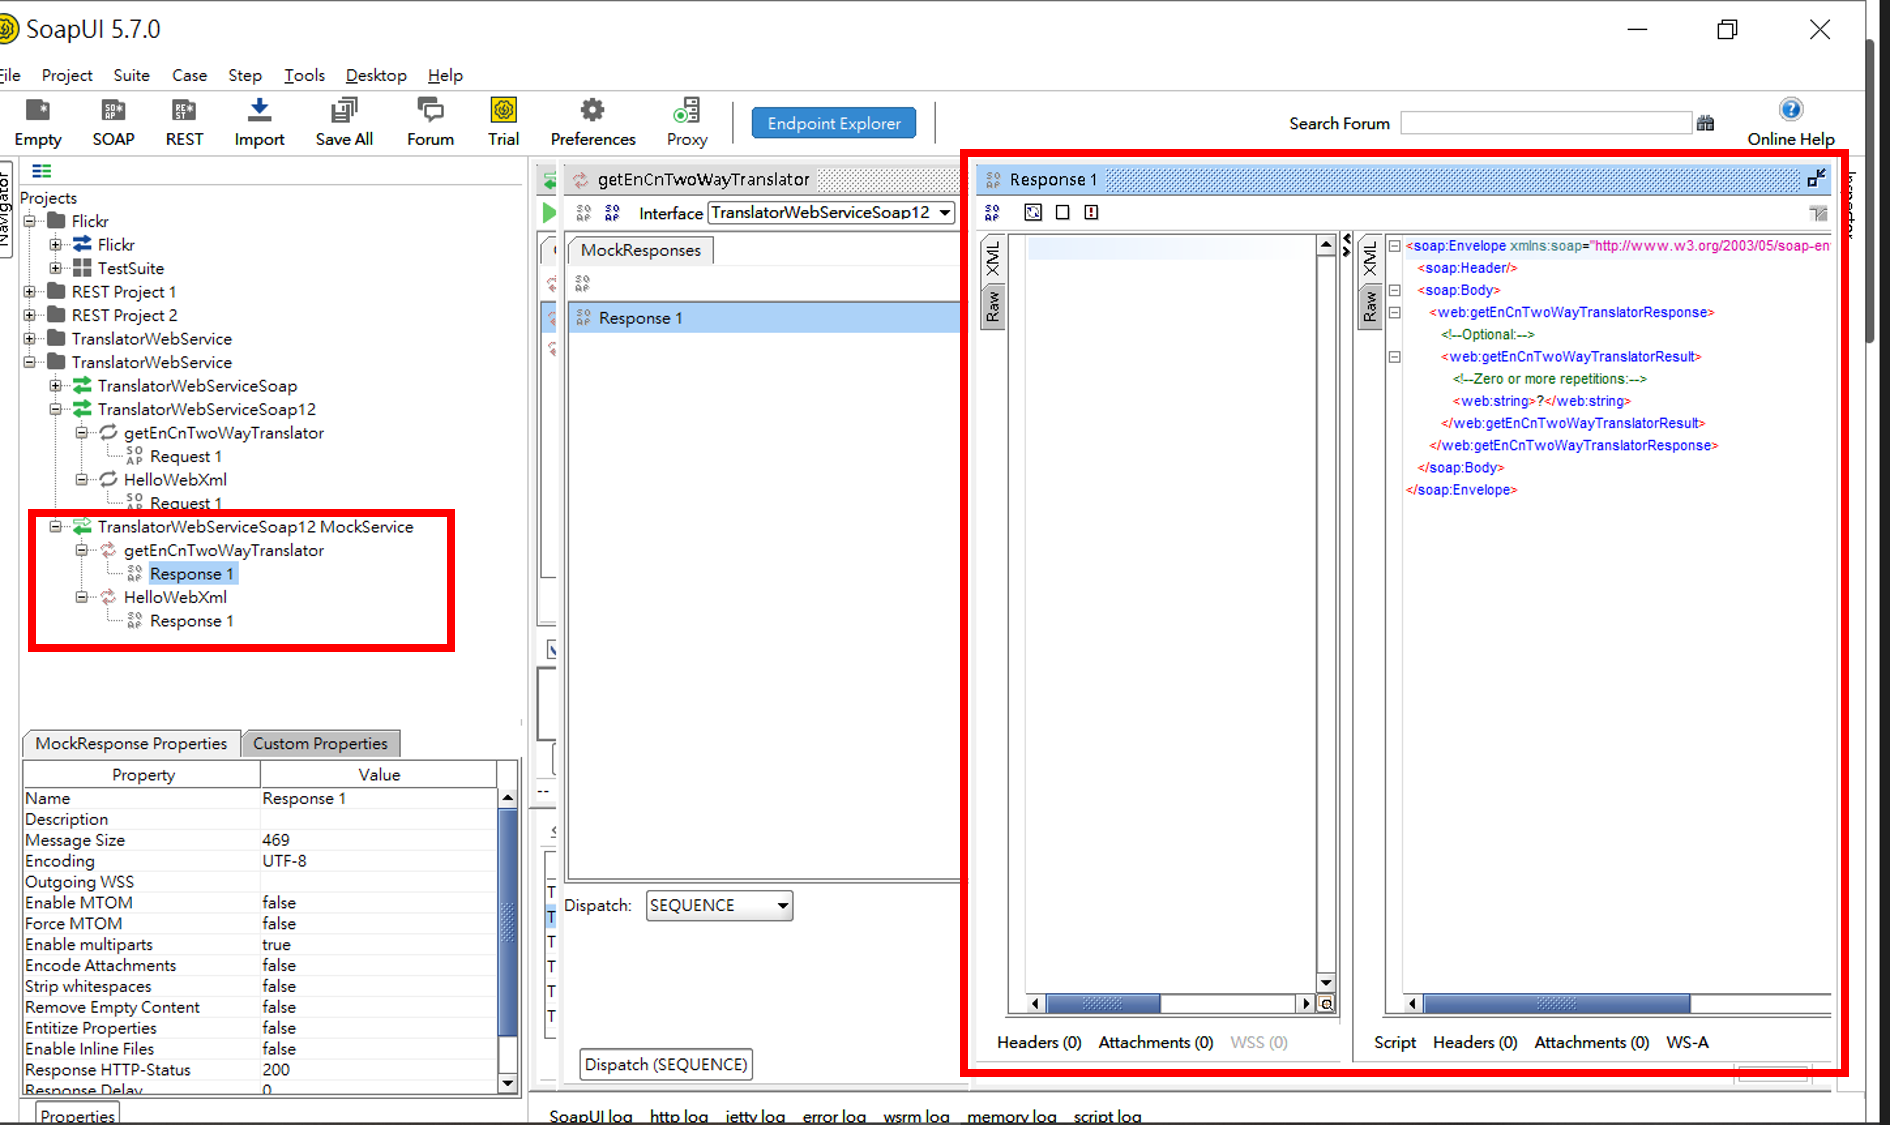Screen dimensions: 1890x1125
Task: Click the Search Forum input field
Action: coord(1545,123)
